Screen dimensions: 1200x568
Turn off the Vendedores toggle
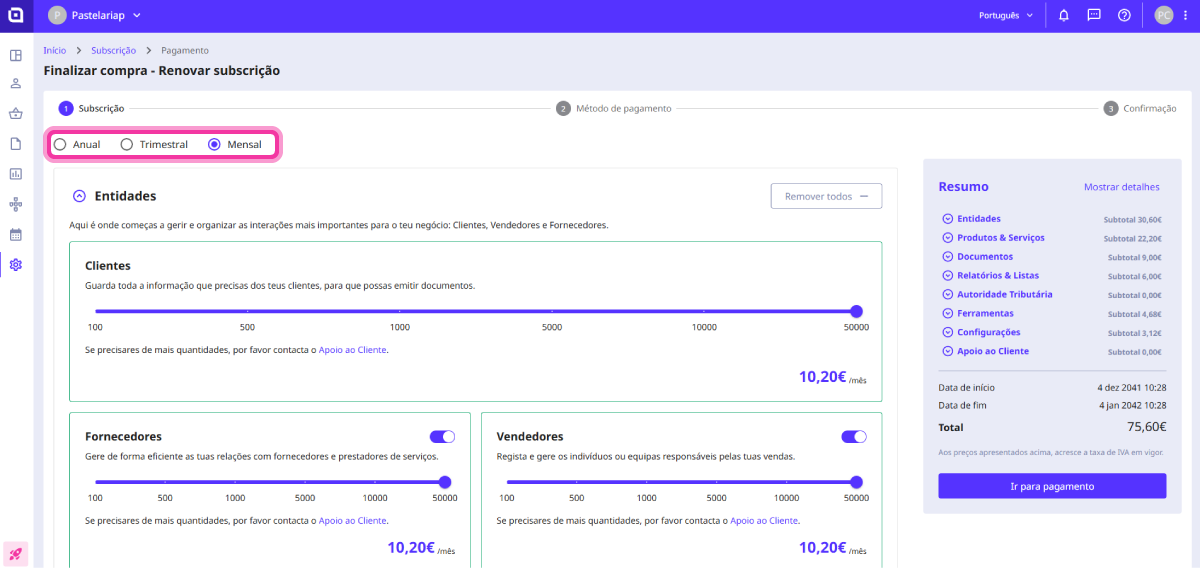(854, 437)
